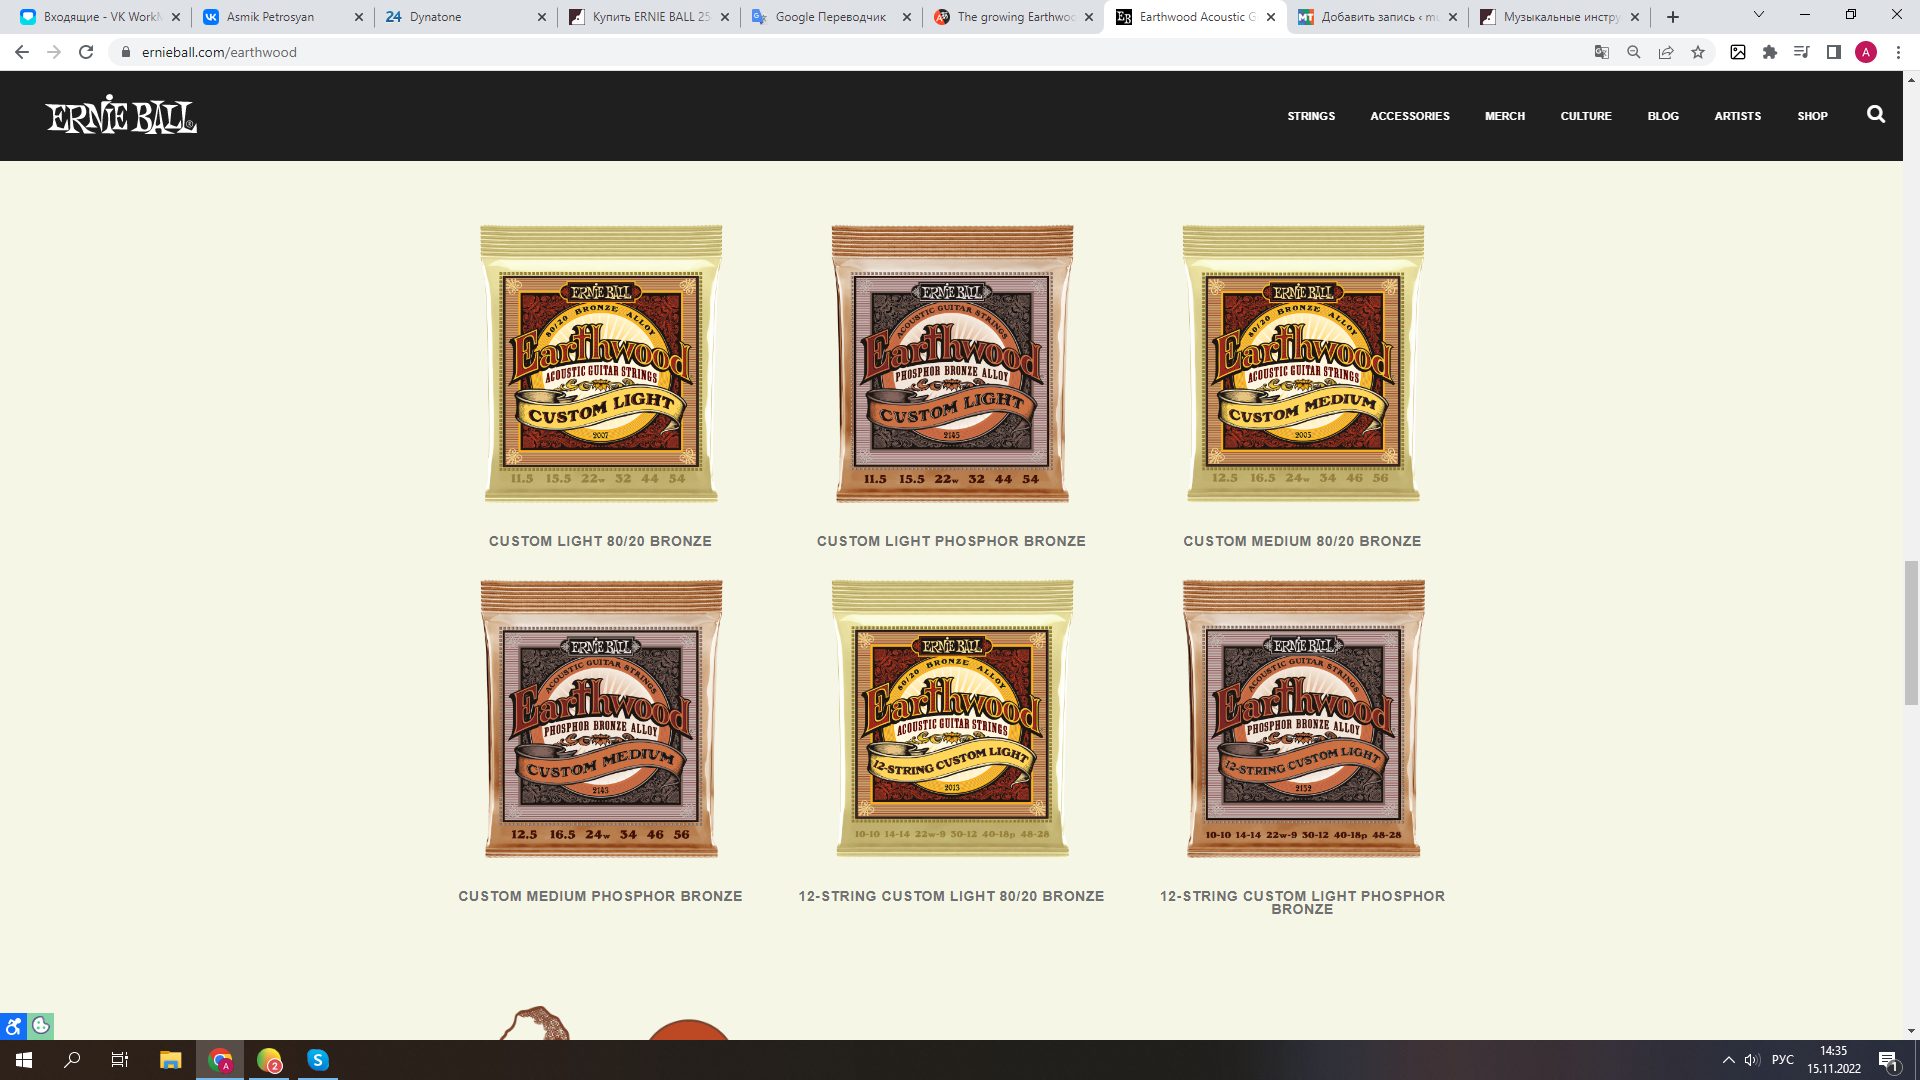Click the second Chrome icon with badge on taskbar
The height and width of the screenshot is (1080, 1920).
[269, 1060]
